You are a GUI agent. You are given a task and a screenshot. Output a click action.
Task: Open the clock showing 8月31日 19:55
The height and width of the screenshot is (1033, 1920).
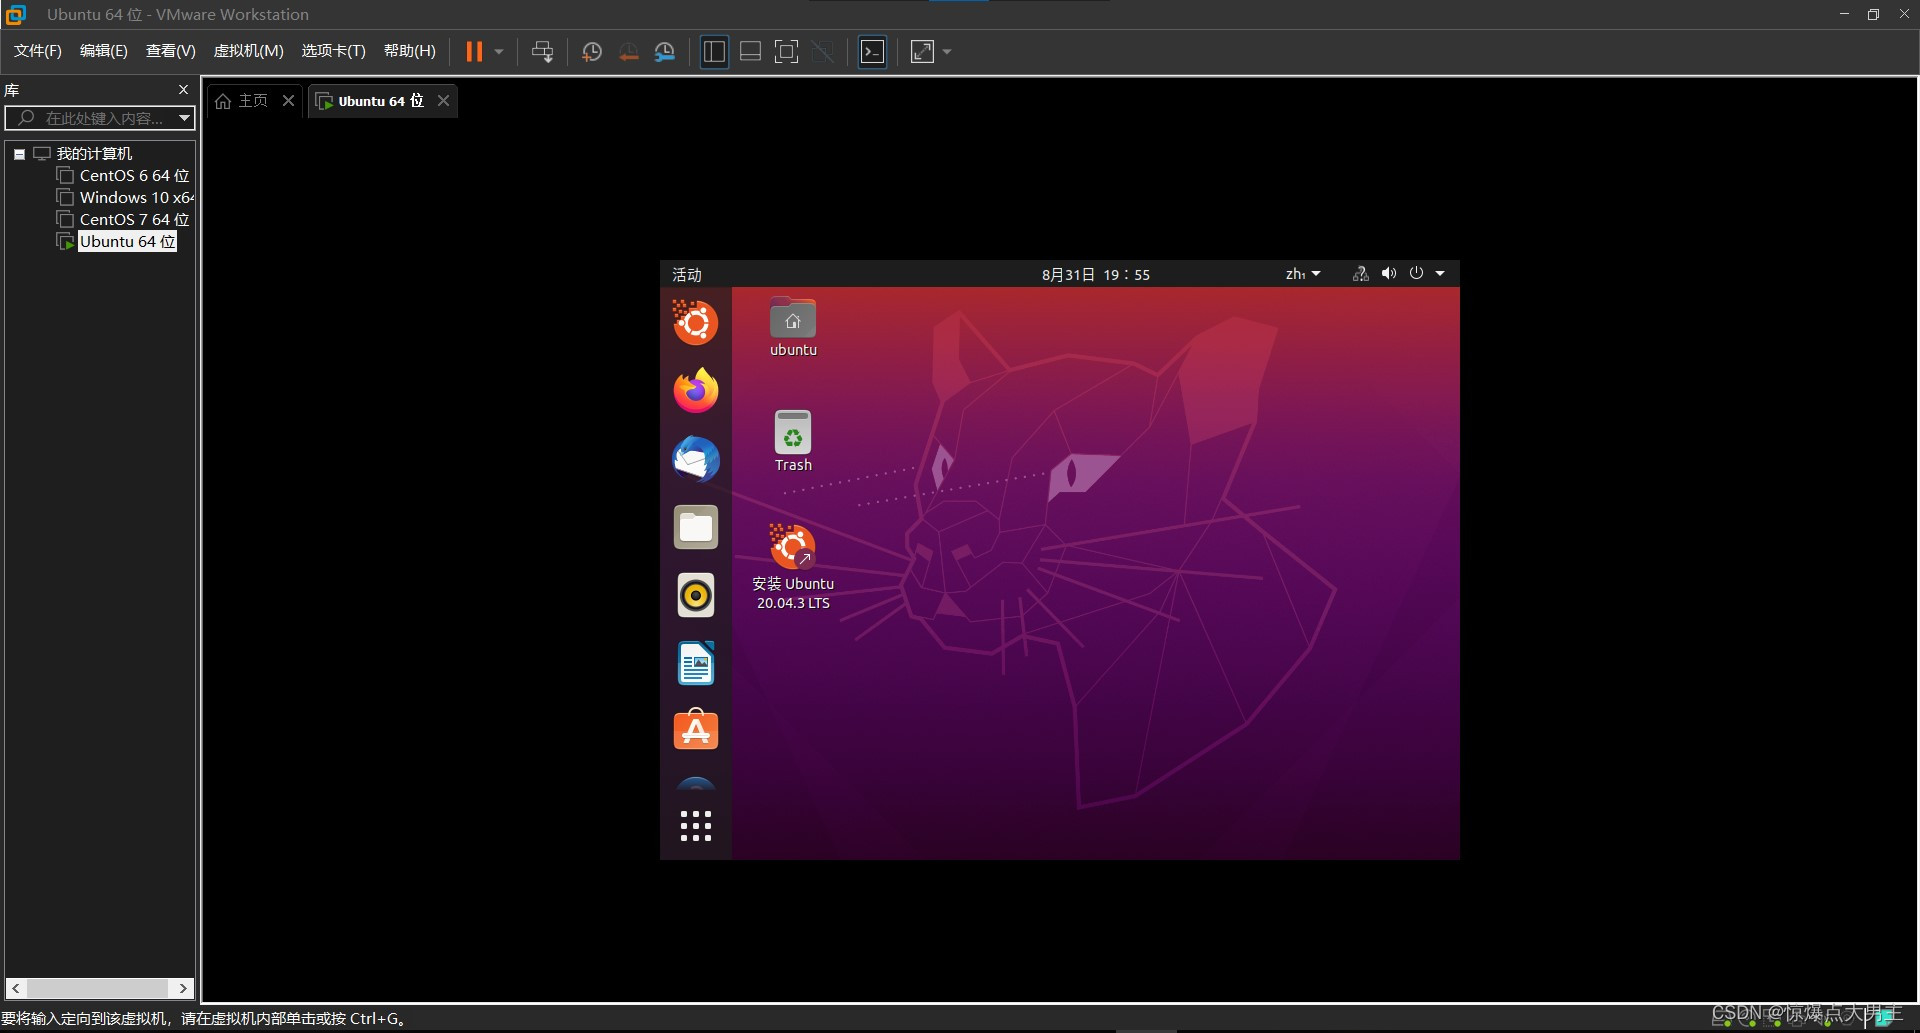(x=1096, y=274)
